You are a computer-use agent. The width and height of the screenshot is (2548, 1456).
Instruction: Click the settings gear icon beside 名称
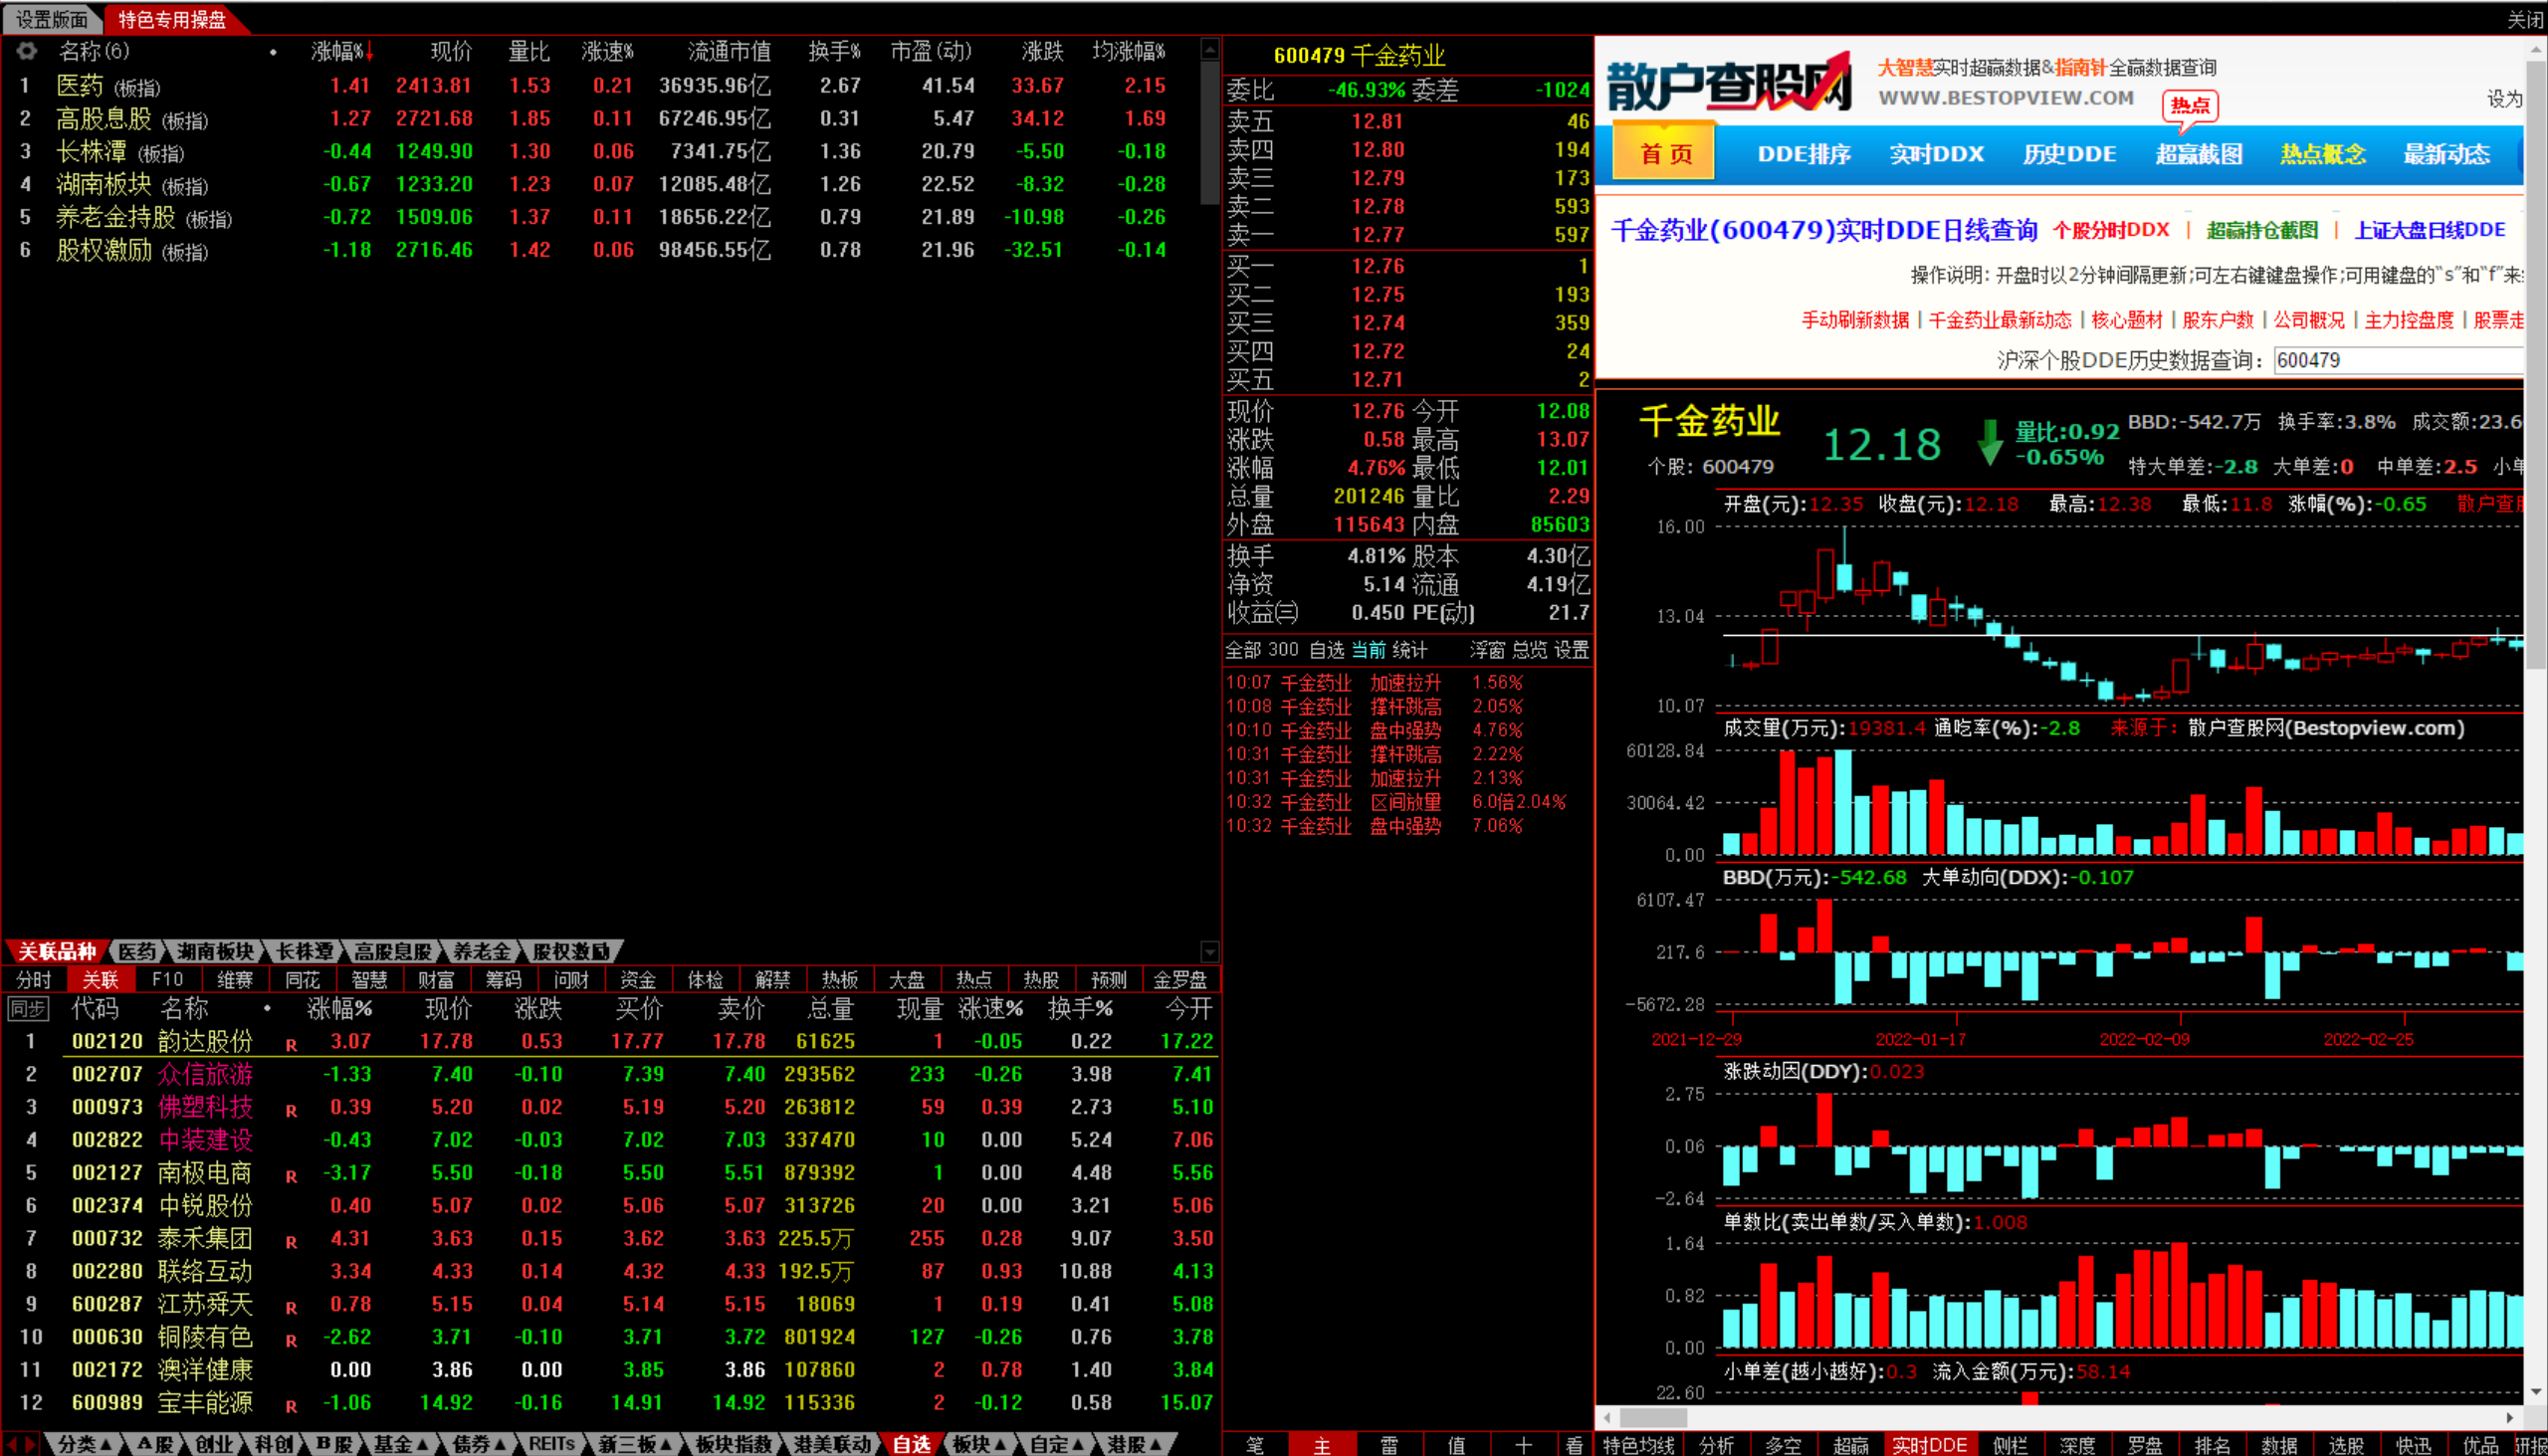(x=27, y=51)
